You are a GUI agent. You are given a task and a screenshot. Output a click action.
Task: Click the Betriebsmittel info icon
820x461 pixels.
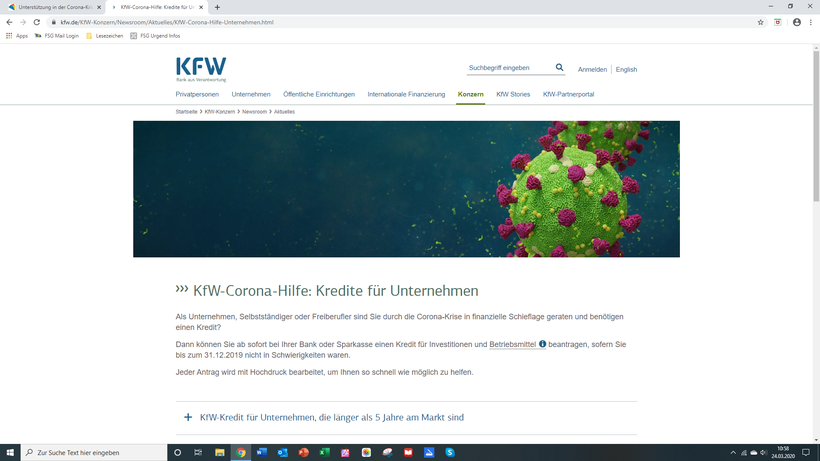point(542,344)
